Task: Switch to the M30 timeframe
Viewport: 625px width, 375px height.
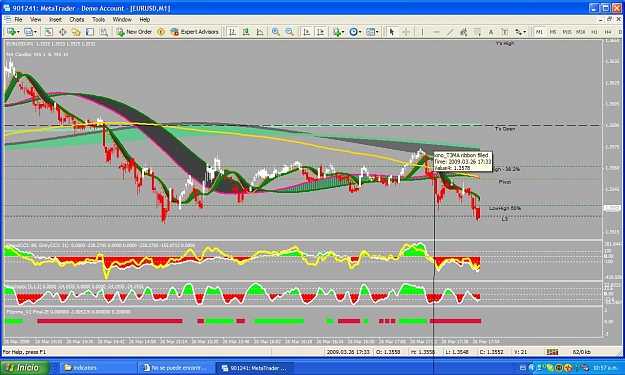Action: (580, 32)
